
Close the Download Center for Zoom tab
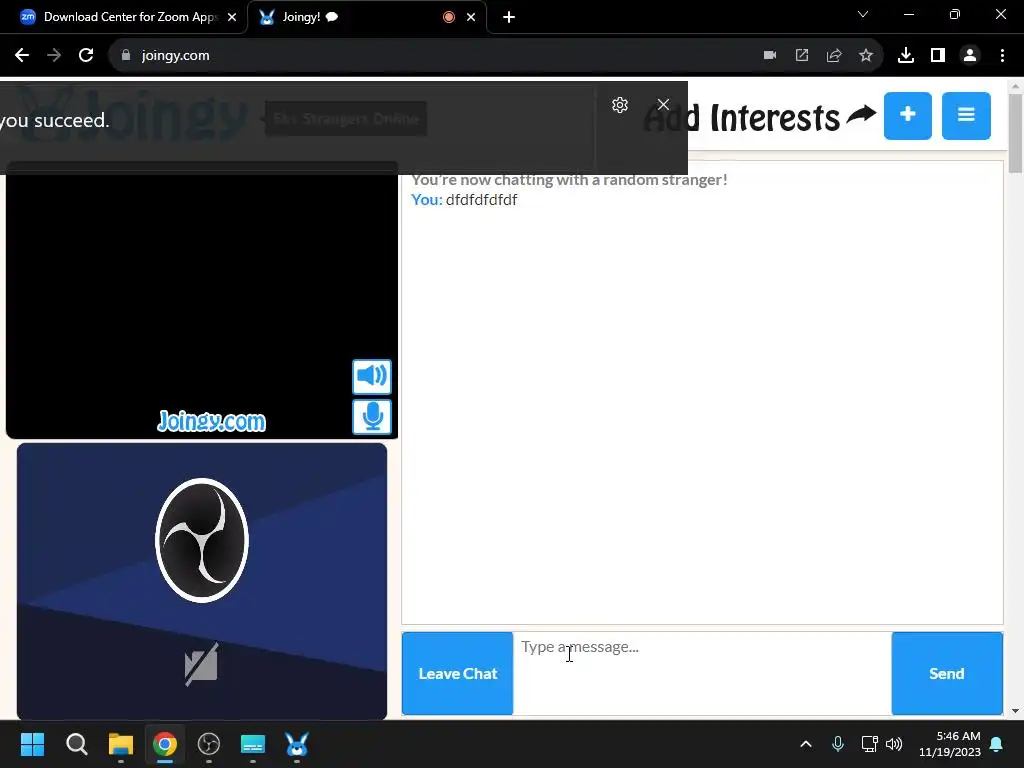[232, 17]
